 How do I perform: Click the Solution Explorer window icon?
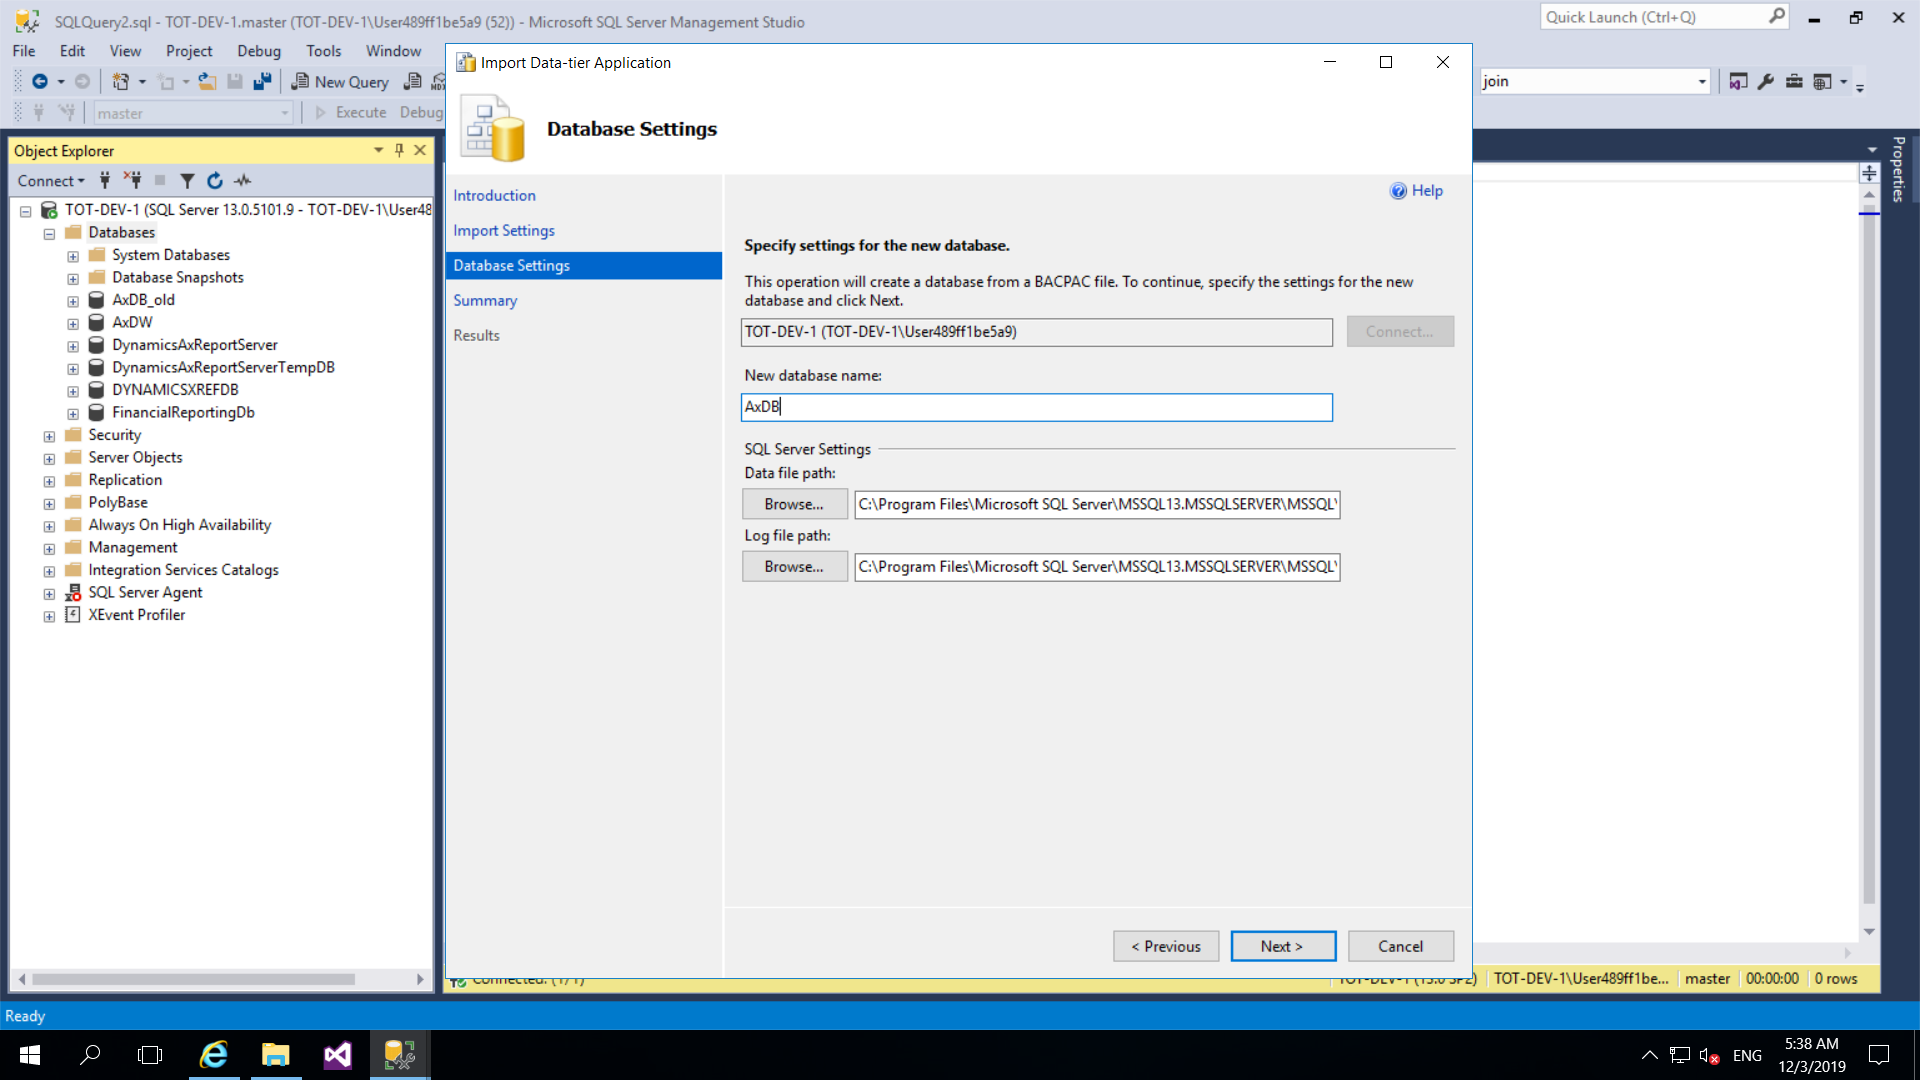click(1739, 82)
